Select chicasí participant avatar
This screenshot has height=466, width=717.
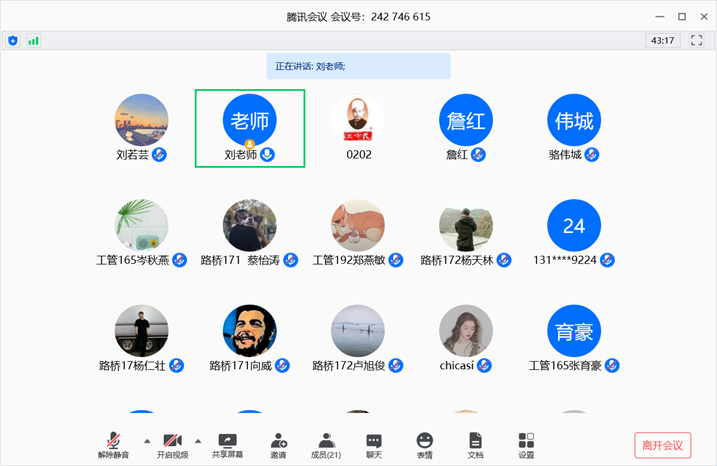click(466, 331)
